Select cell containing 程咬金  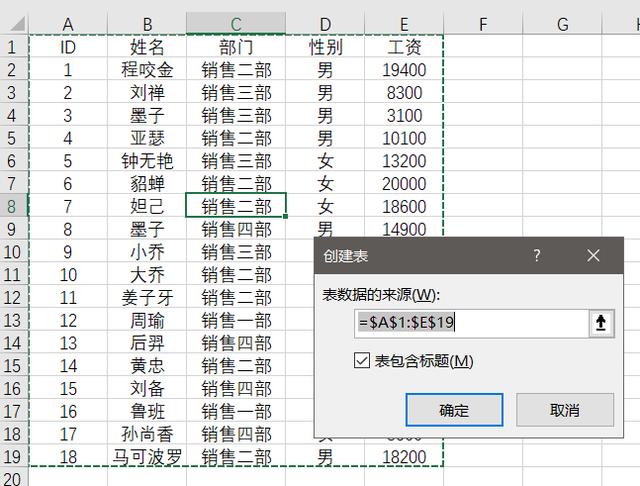pos(147,70)
